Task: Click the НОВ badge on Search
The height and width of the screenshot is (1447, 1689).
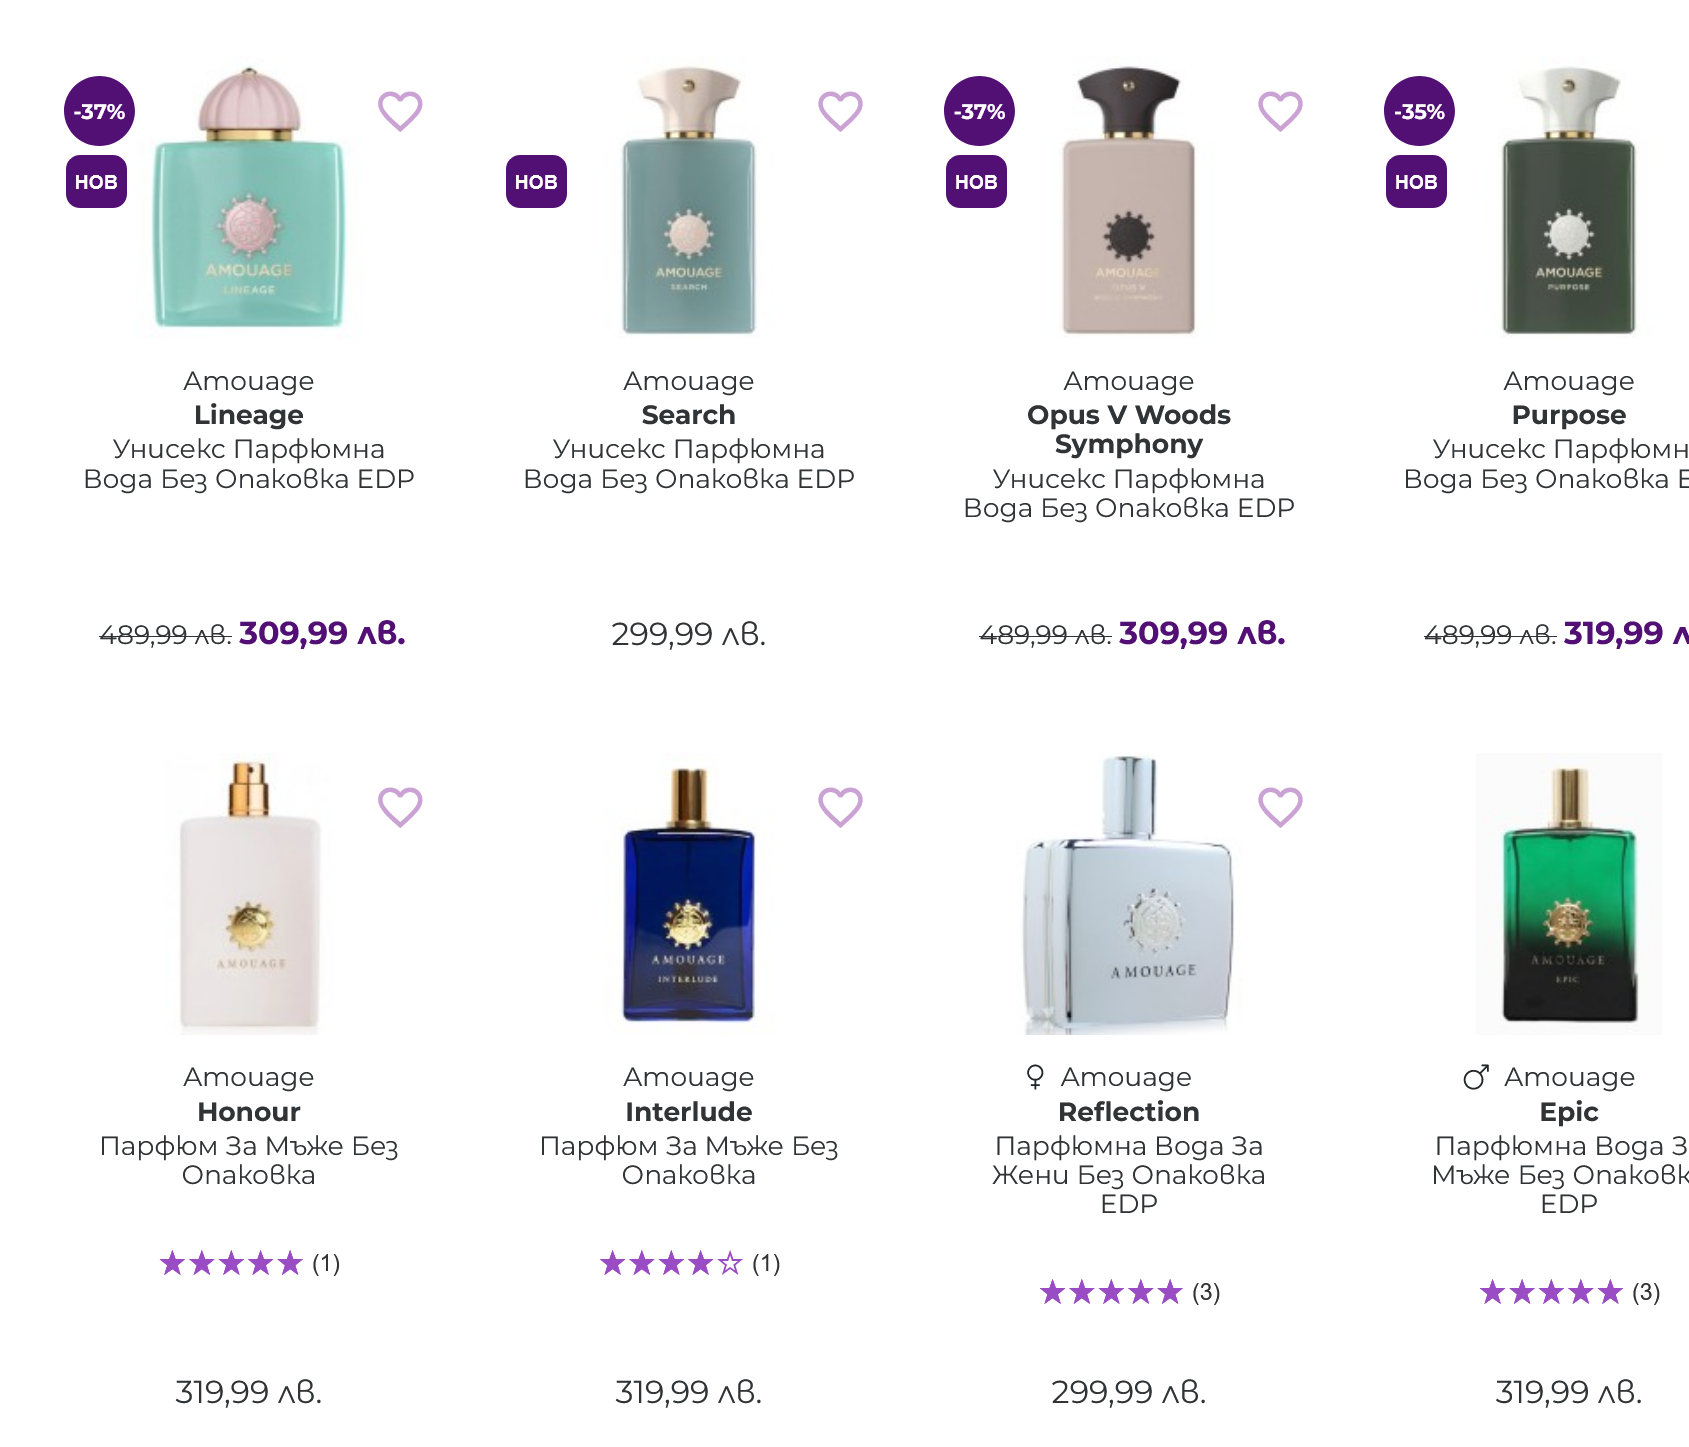Action: pos(536,182)
